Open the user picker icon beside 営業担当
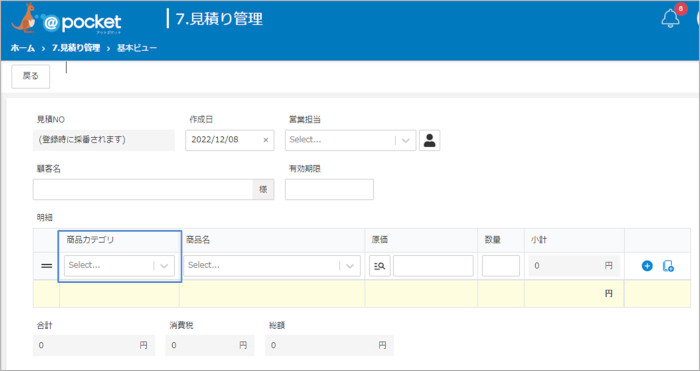 [x=429, y=140]
